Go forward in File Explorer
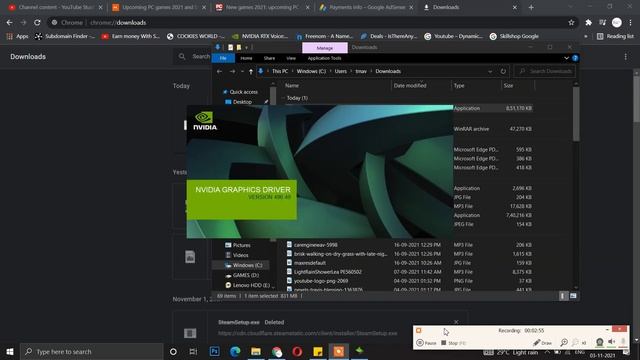The height and width of the screenshot is (360, 640). tap(232, 71)
